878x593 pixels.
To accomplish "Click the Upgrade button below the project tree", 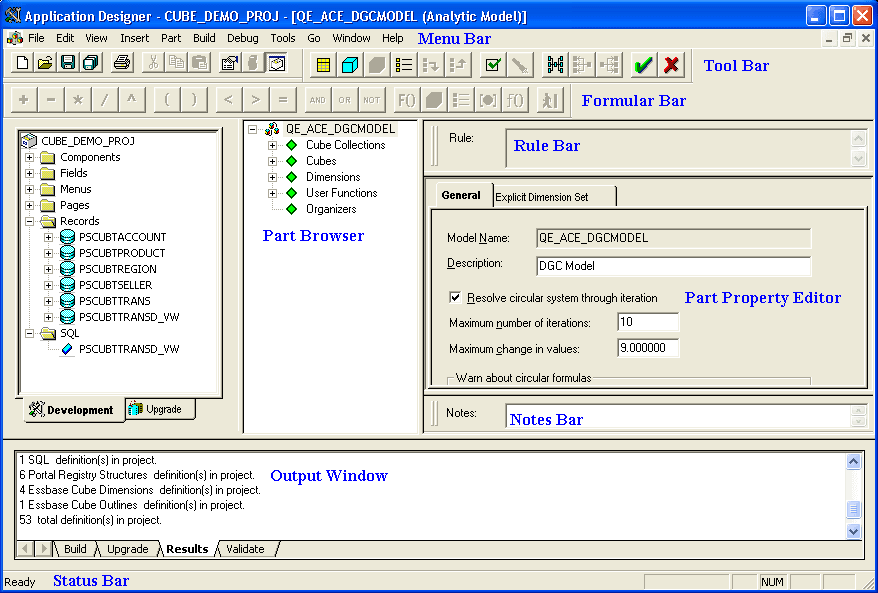I will click(x=158, y=409).
